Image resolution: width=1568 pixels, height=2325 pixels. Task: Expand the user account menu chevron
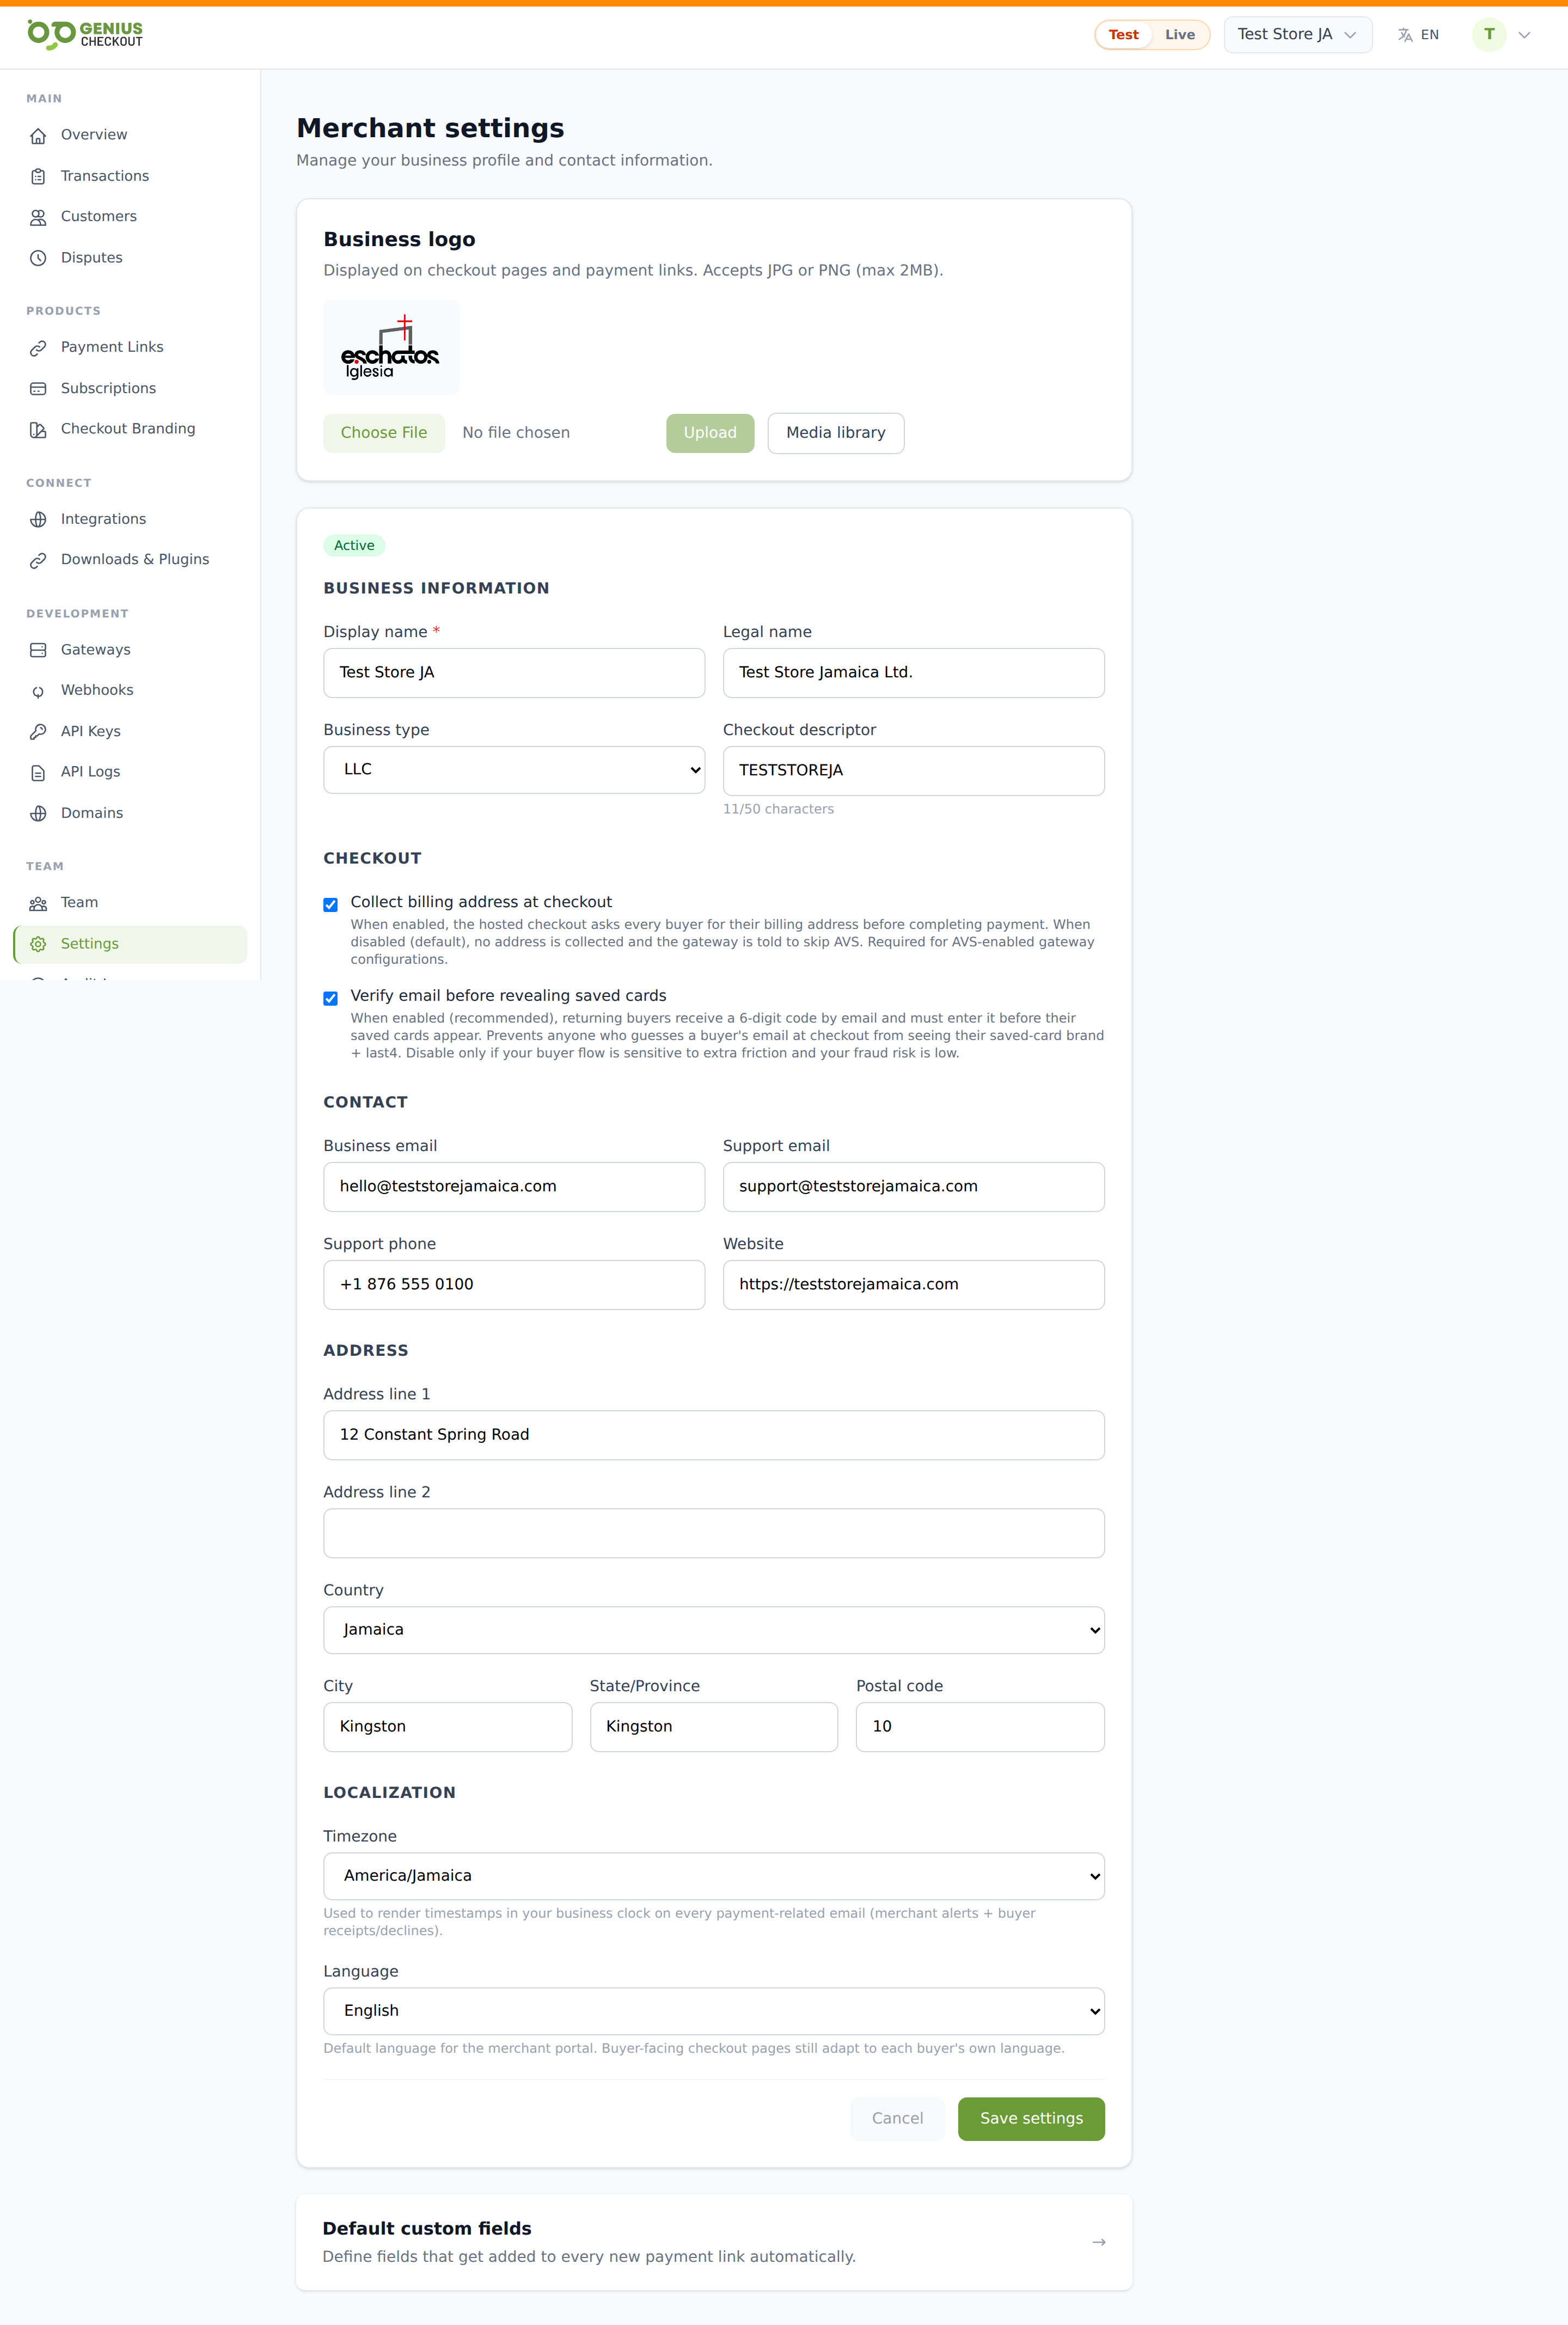1524,35
